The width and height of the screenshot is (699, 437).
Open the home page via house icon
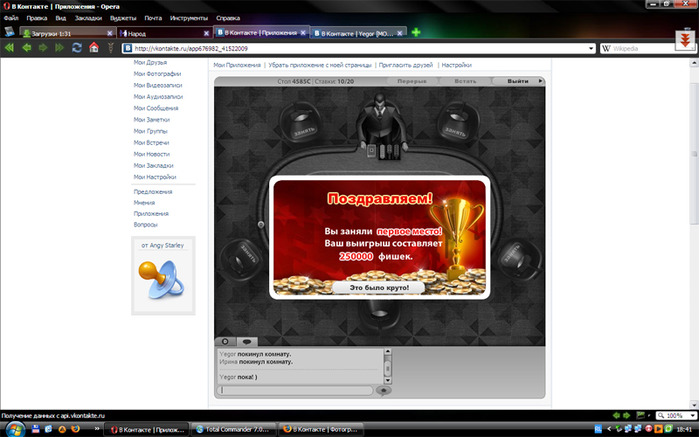point(94,47)
